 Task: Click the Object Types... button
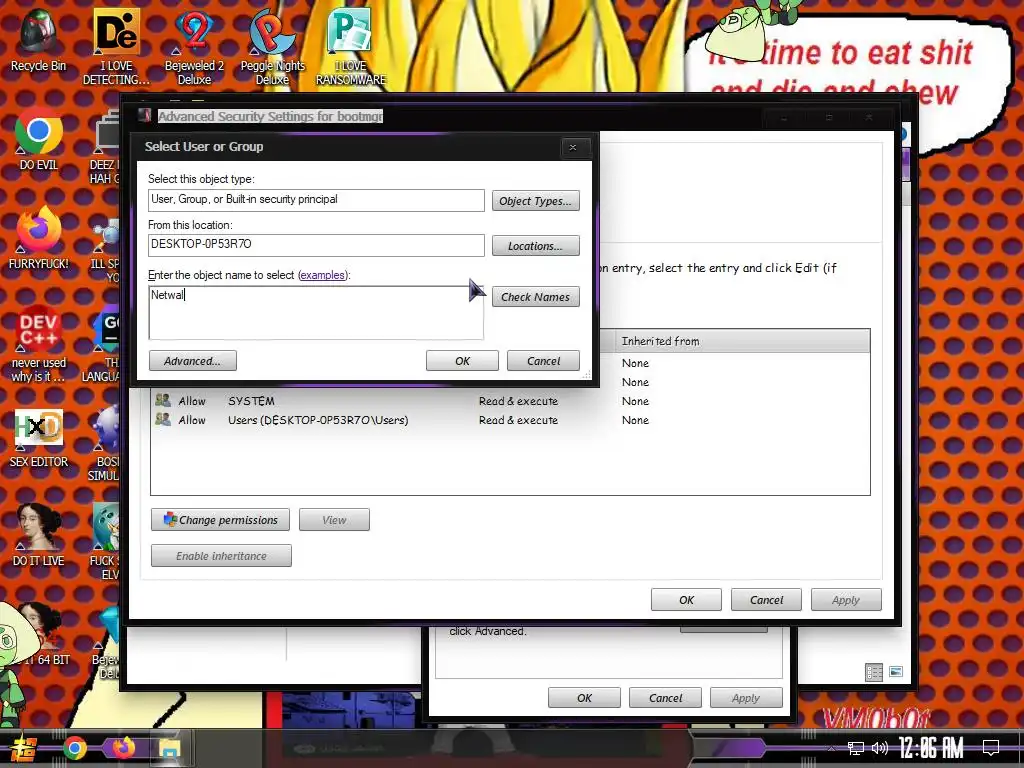click(x=536, y=201)
